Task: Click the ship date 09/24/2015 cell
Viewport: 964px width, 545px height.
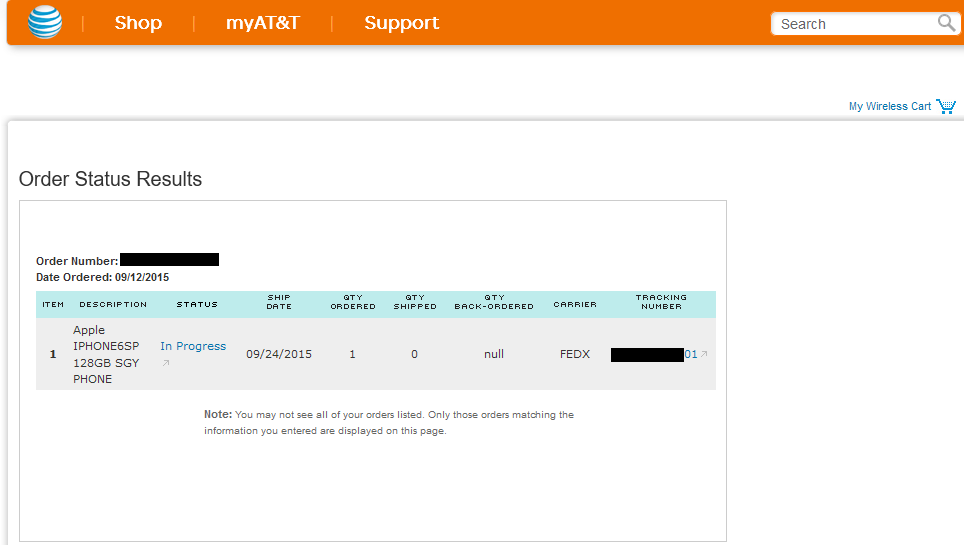Action: [279, 354]
